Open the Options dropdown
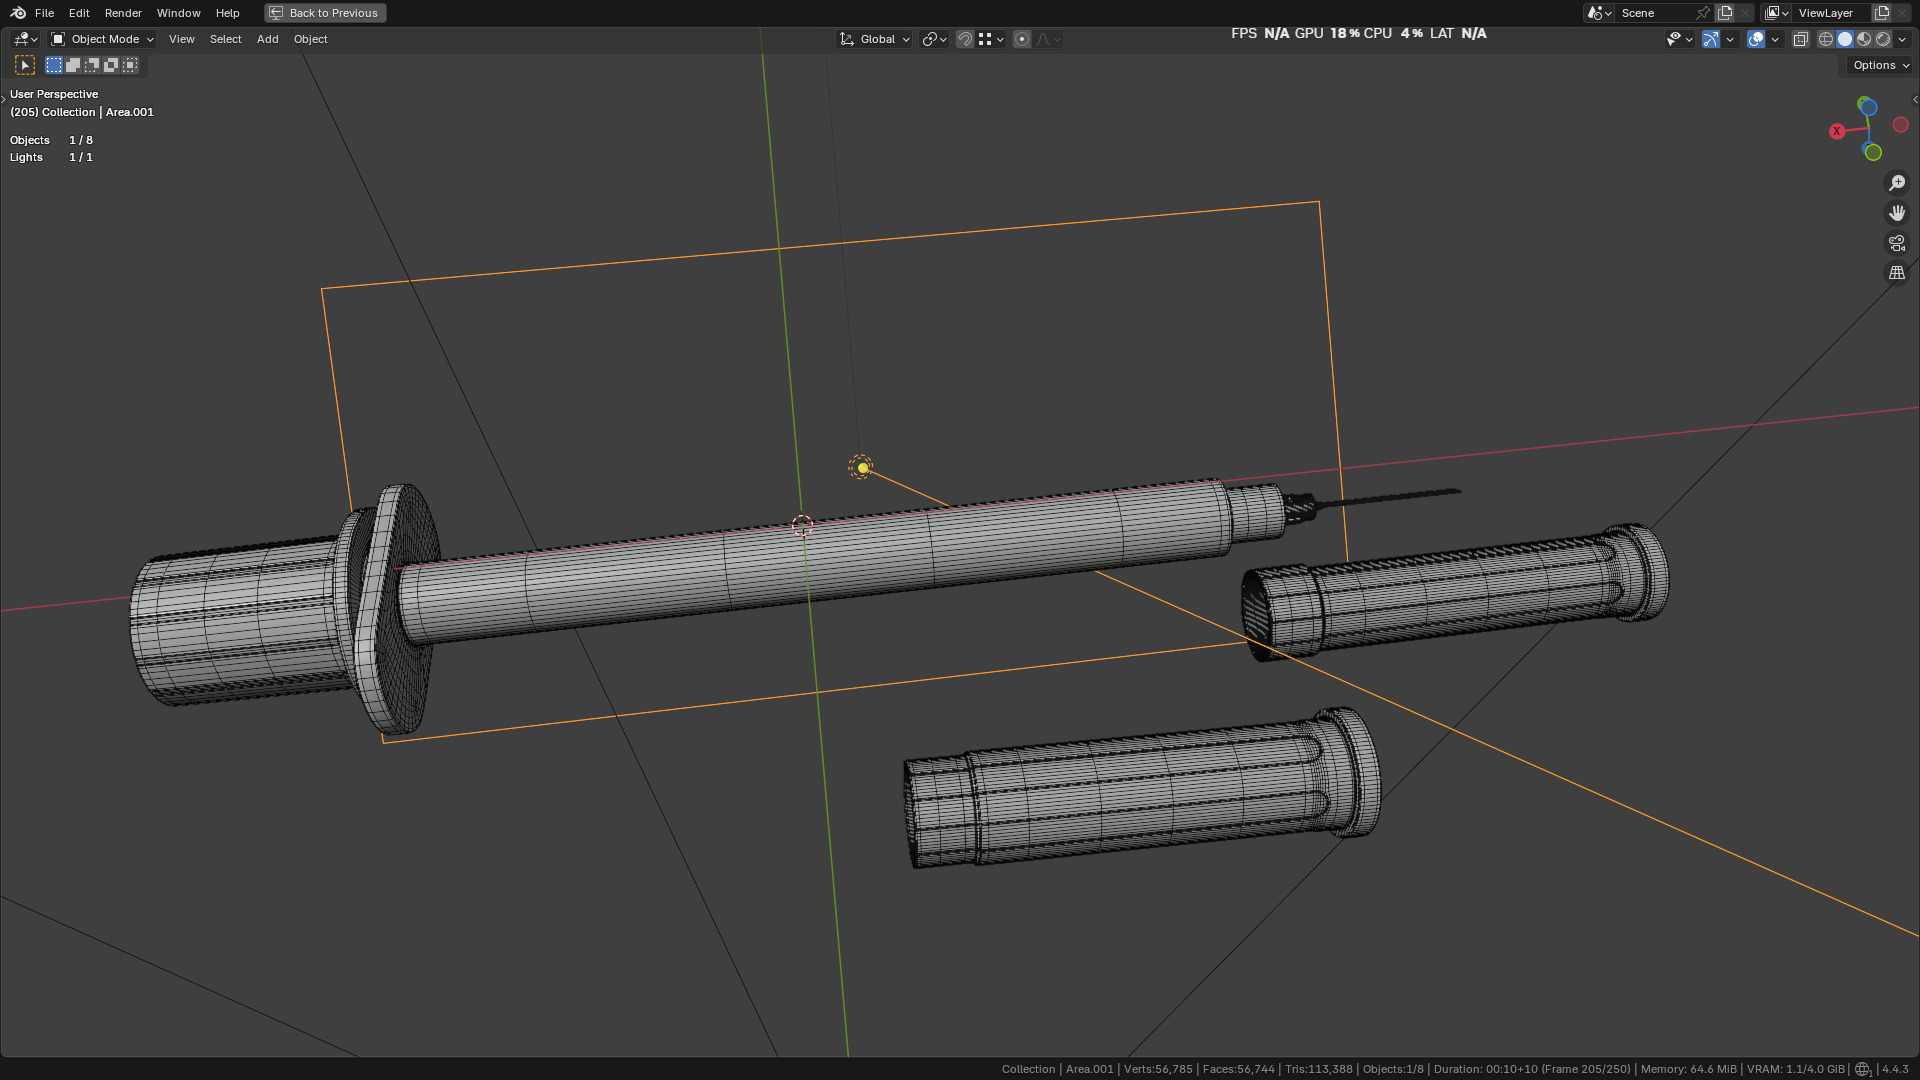This screenshot has height=1080, width=1920. (1880, 65)
